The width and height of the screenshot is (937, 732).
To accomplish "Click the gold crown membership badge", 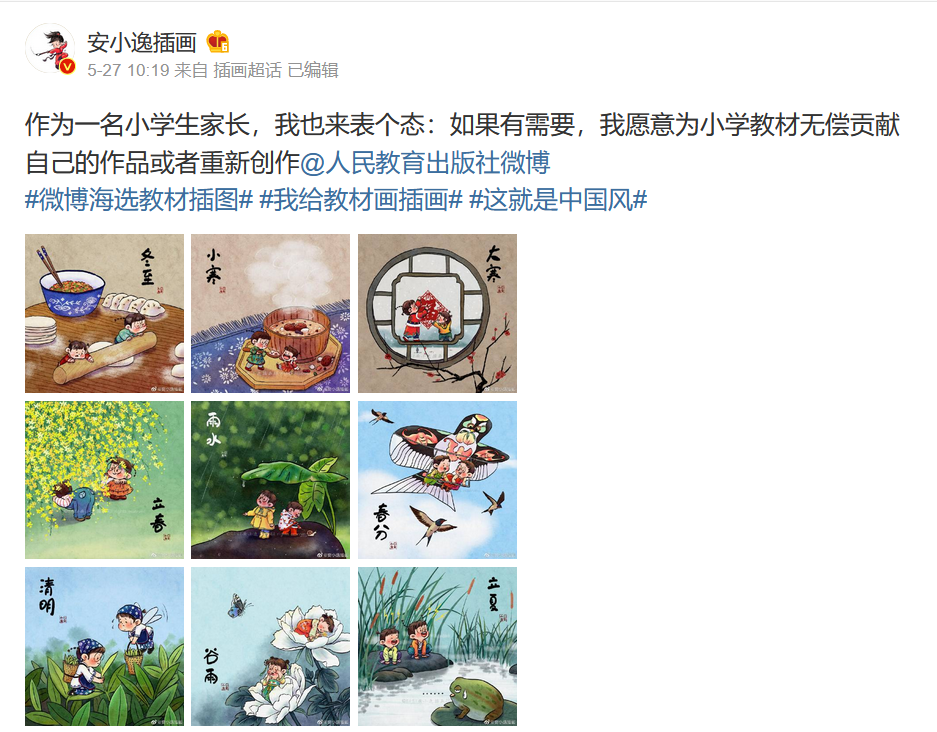I will tap(218, 42).
